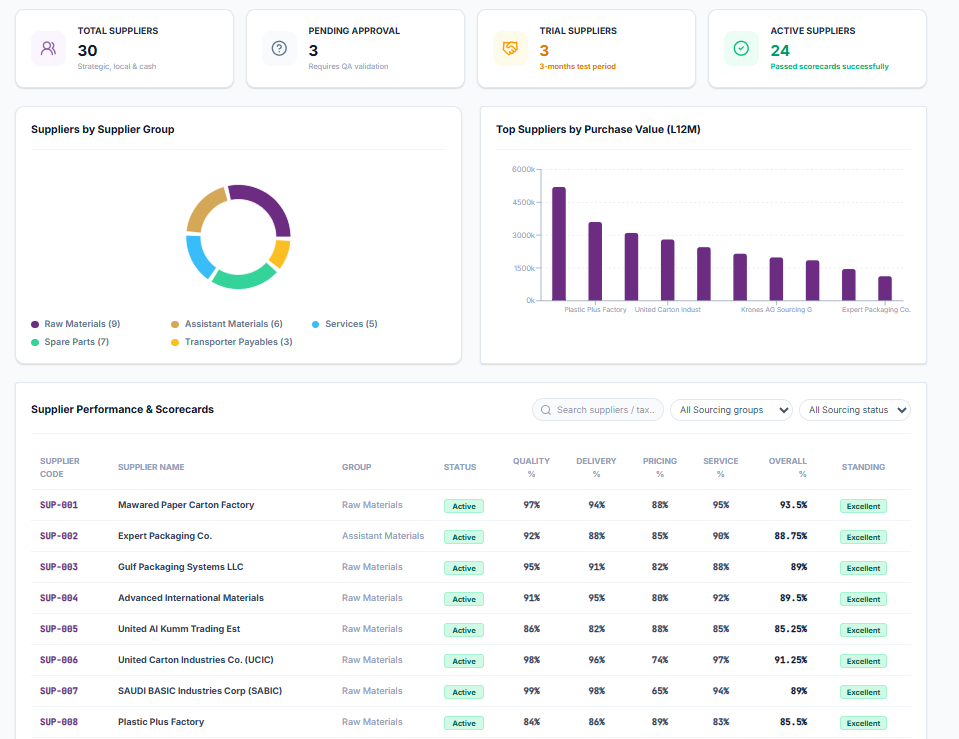Sort by the Delivery % column header
This screenshot has height=739, width=959.
596,467
